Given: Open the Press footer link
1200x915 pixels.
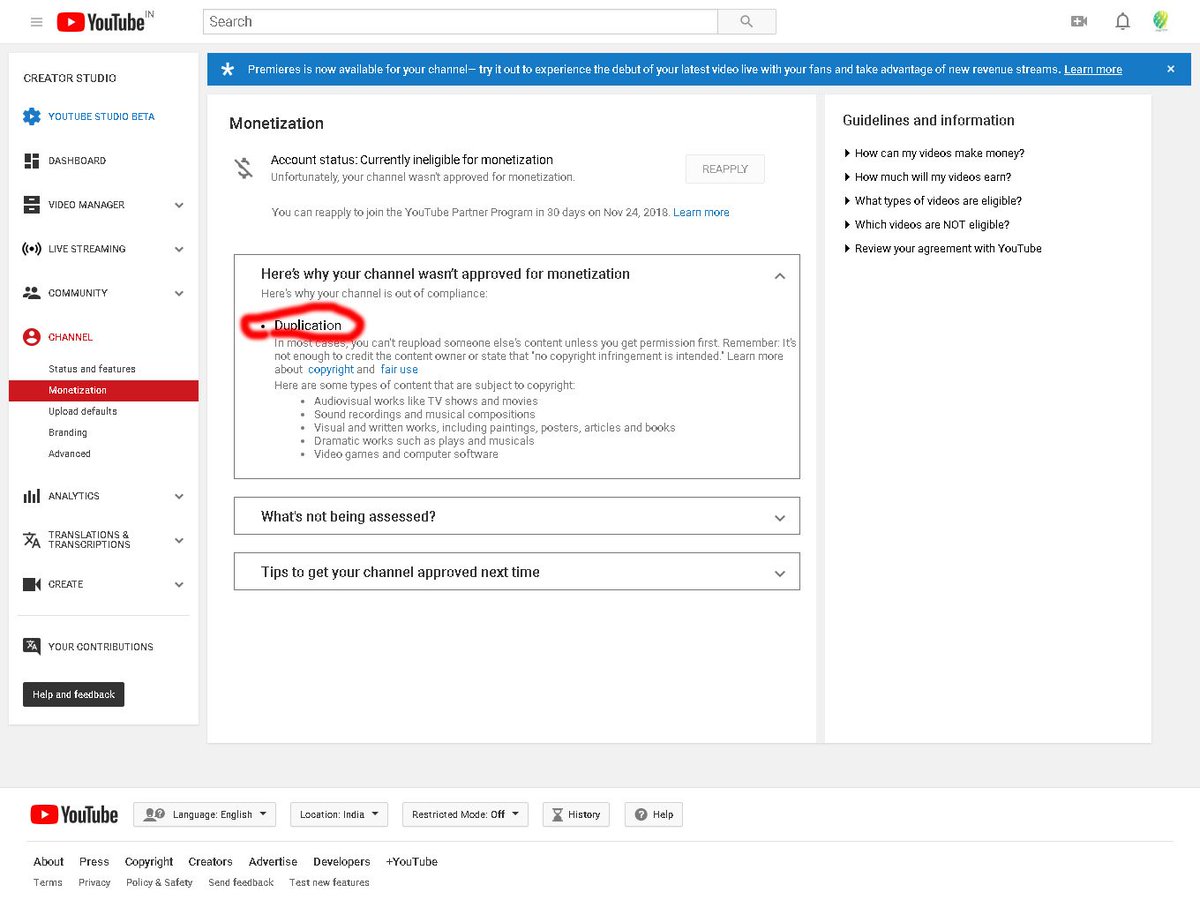Looking at the screenshot, I should [x=94, y=861].
